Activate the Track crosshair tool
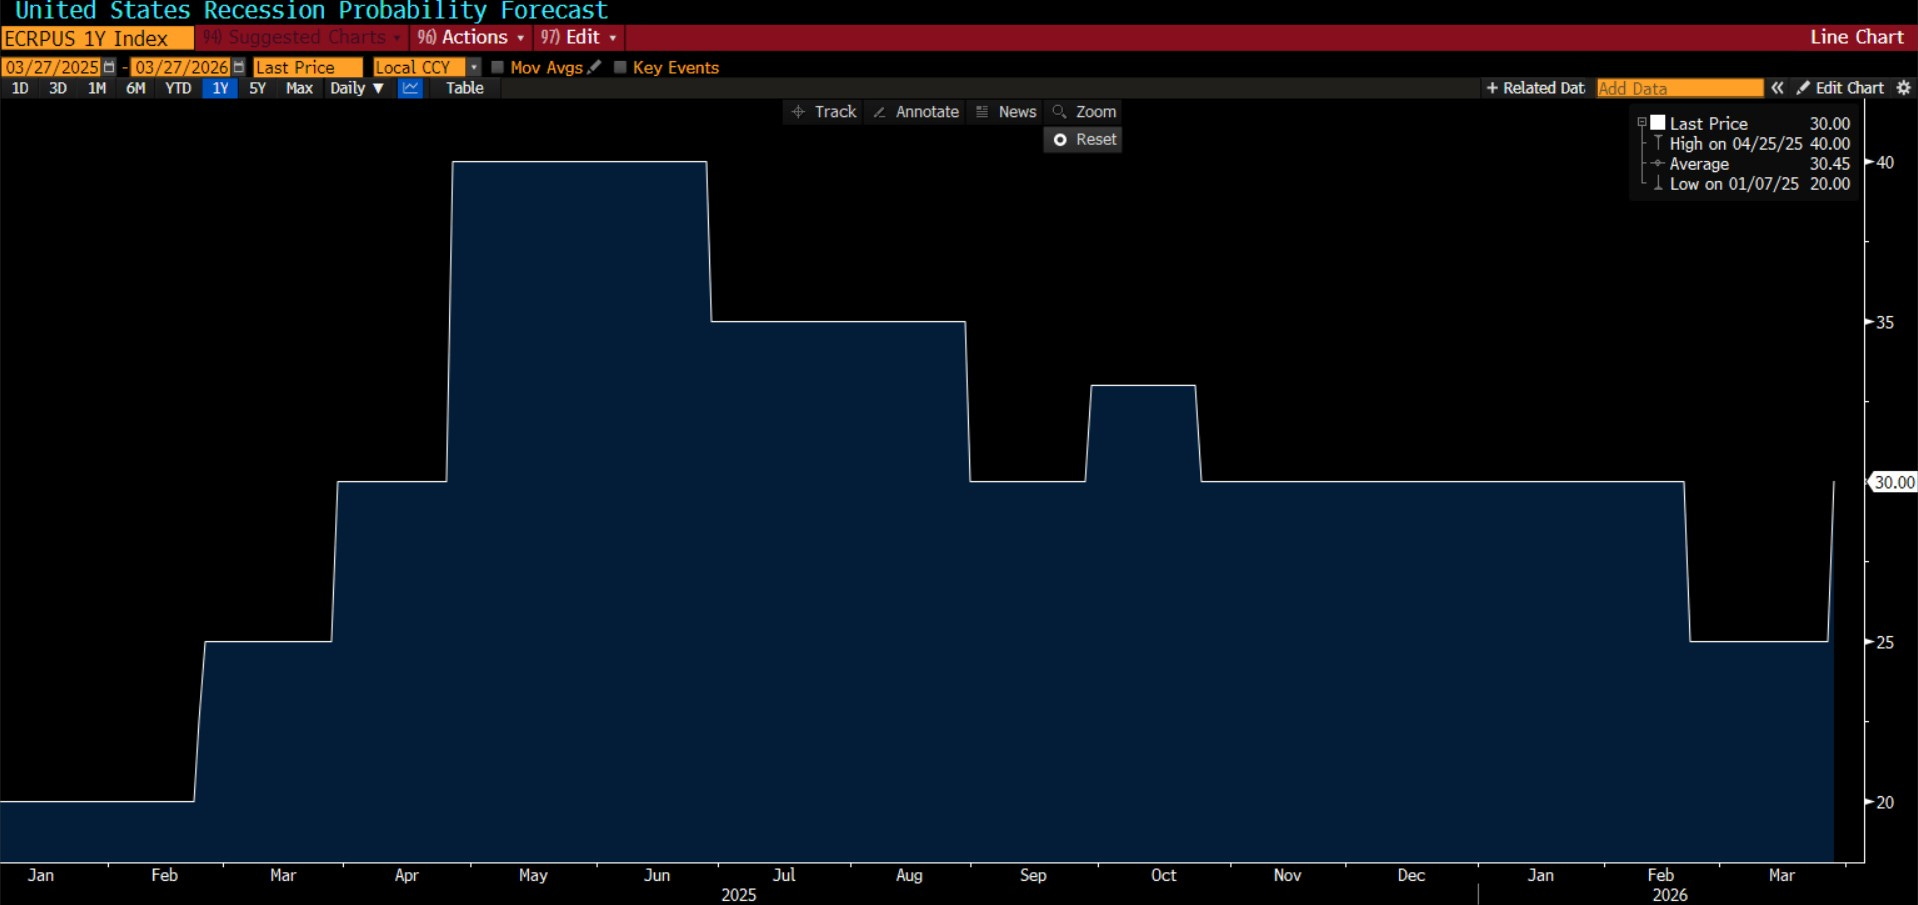 (824, 112)
